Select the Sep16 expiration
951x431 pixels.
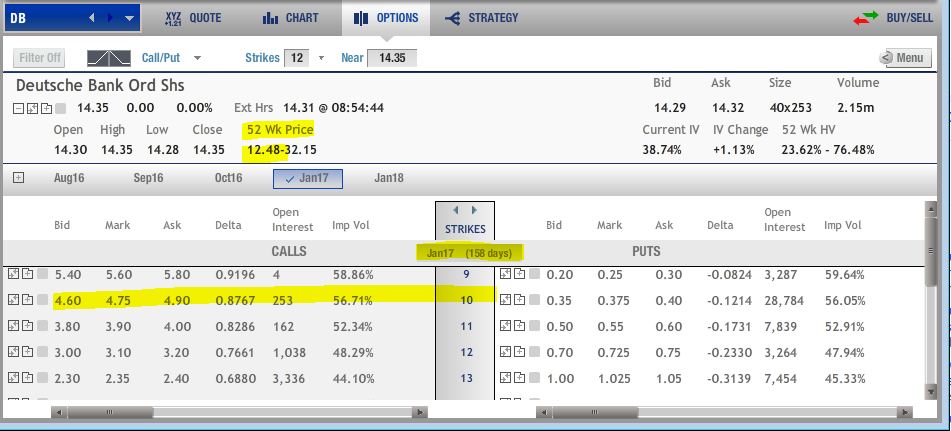(149, 178)
